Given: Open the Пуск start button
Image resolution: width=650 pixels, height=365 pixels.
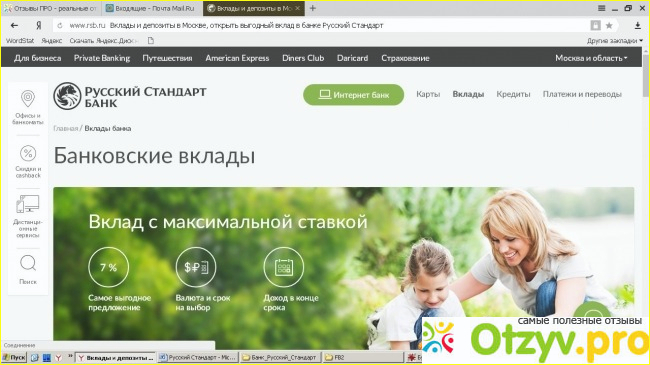Looking at the screenshot, I should [x=14, y=358].
